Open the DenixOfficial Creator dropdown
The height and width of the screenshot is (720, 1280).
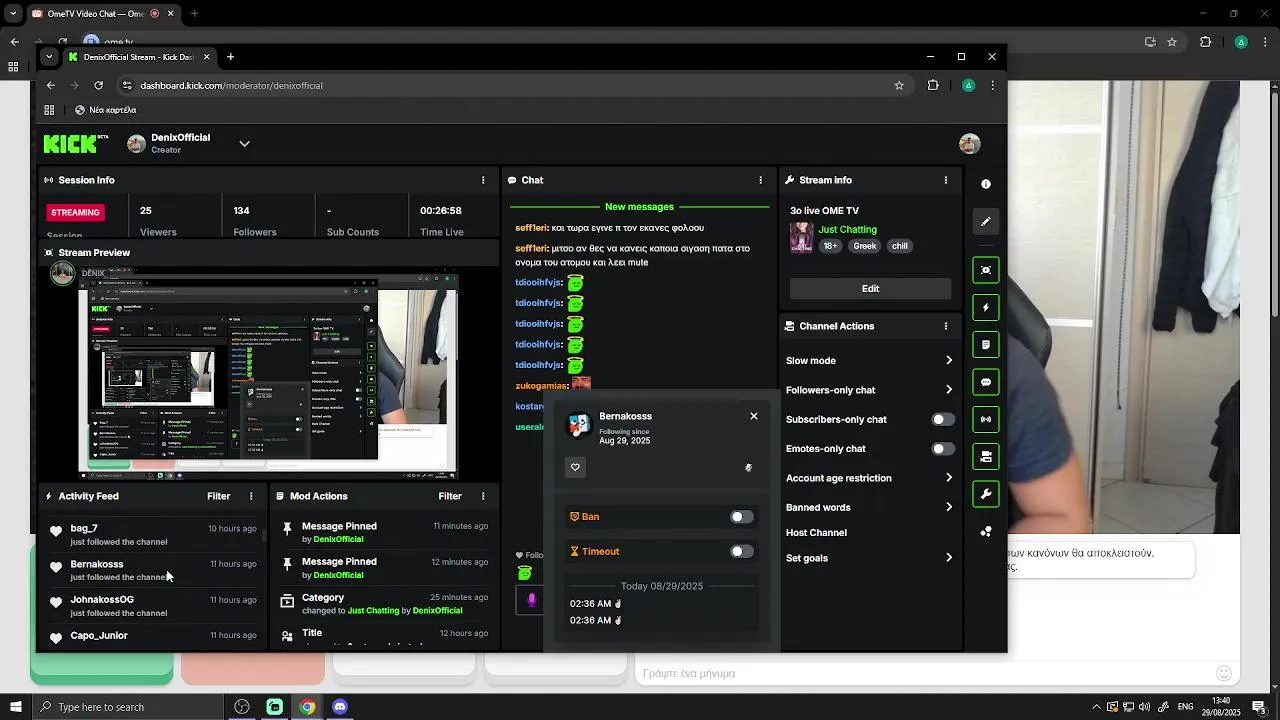point(244,144)
